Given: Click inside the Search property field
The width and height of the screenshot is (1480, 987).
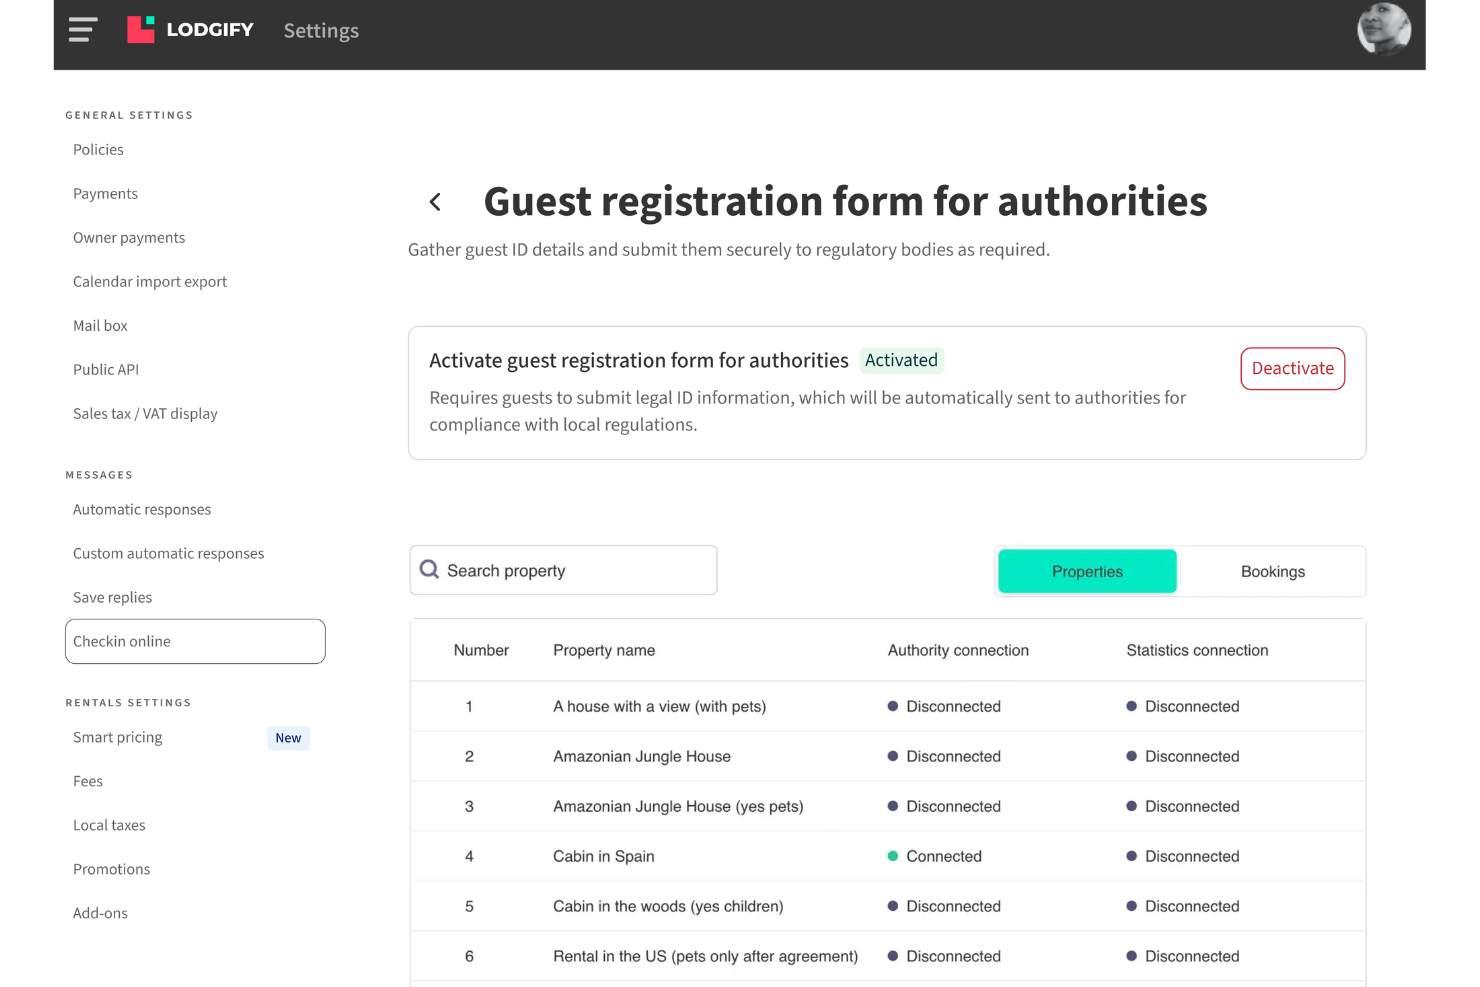Looking at the screenshot, I should pos(560,569).
